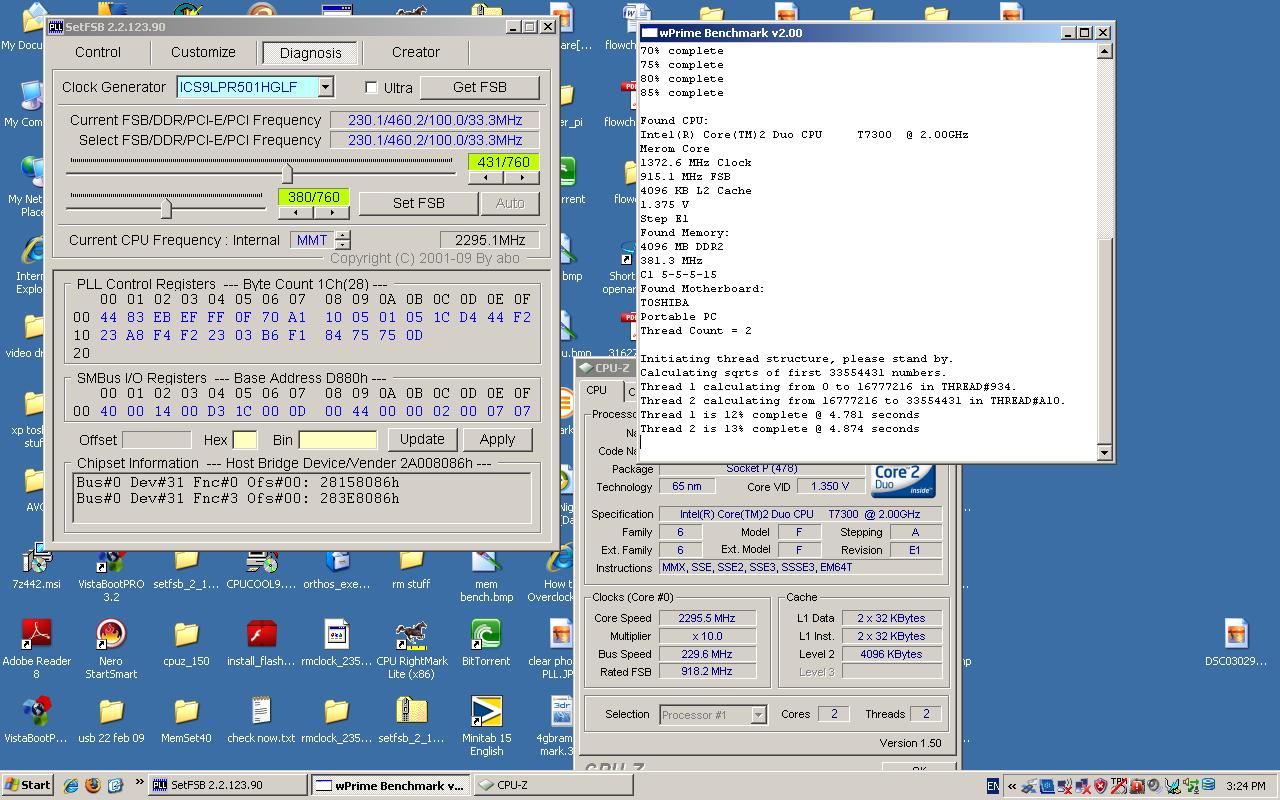Click the Current CPU Frequency value 2295.1MHz
1280x800 pixels.
(x=490, y=240)
